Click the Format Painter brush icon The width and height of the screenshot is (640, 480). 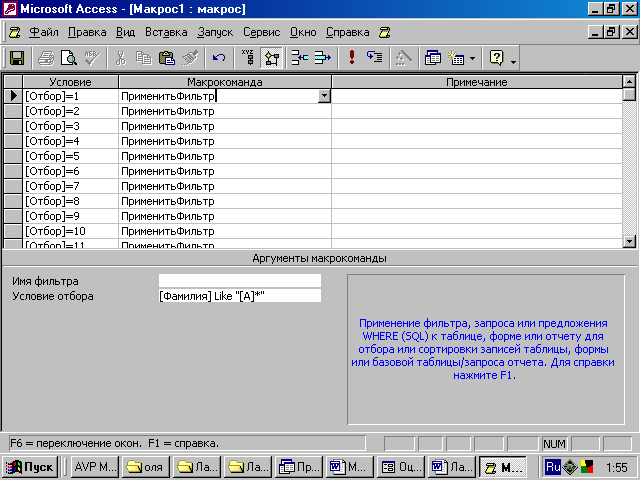(190, 58)
